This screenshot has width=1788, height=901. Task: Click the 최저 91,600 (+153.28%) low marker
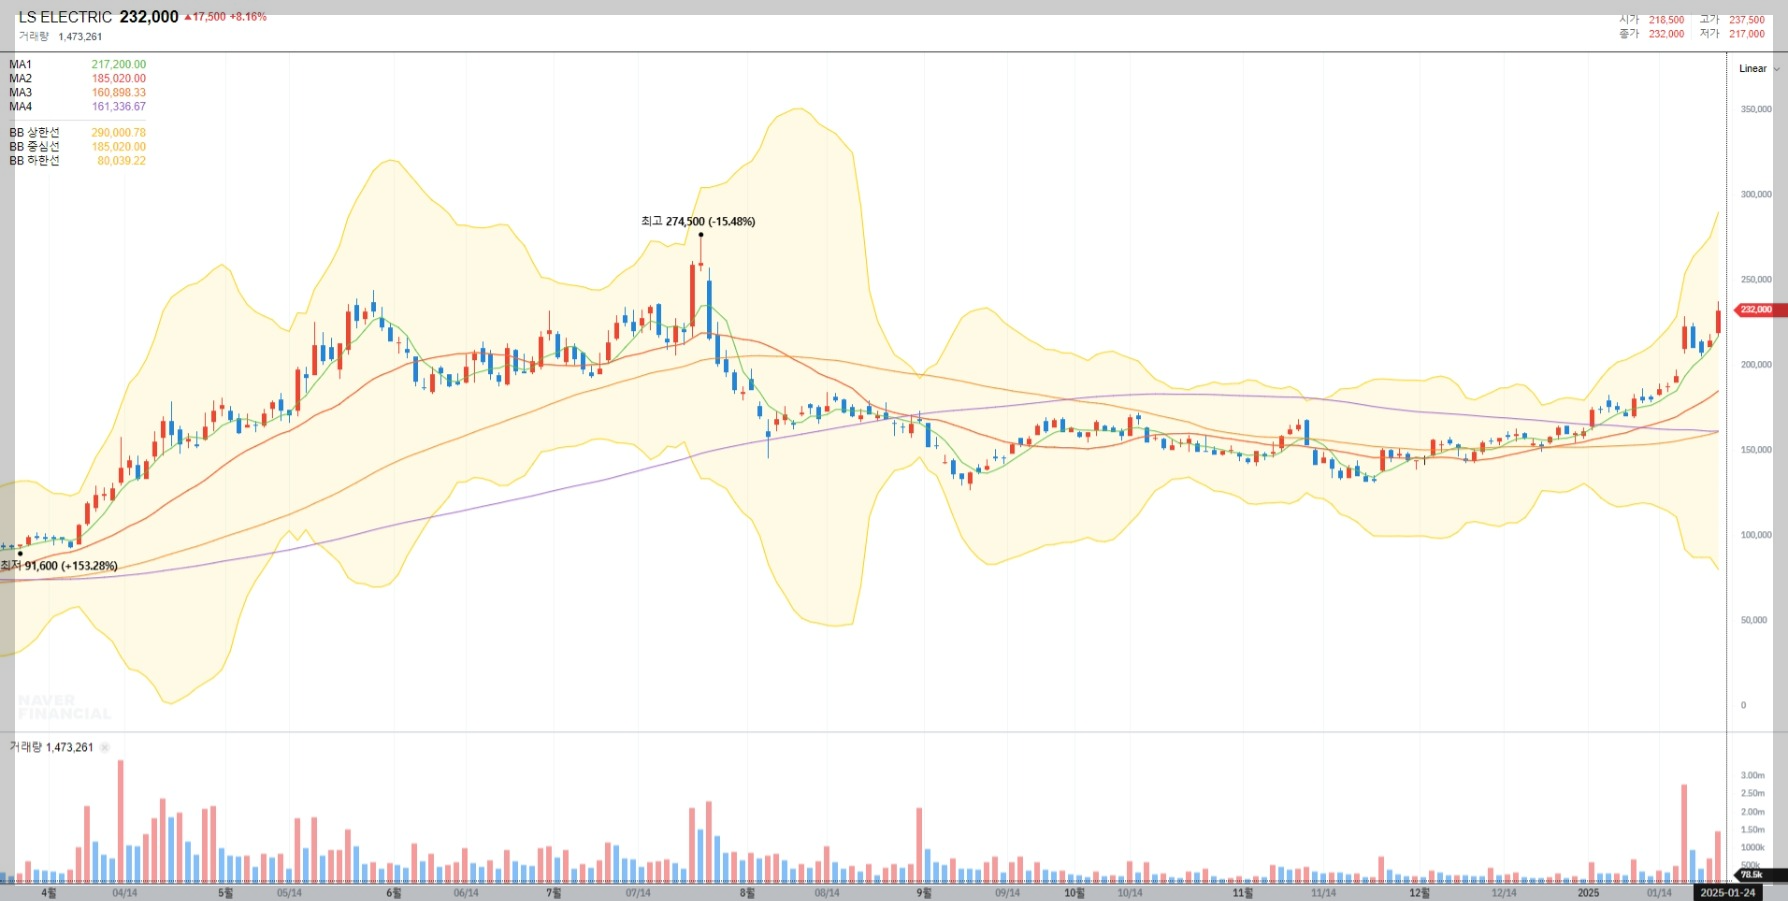click(x=59, y=566)
